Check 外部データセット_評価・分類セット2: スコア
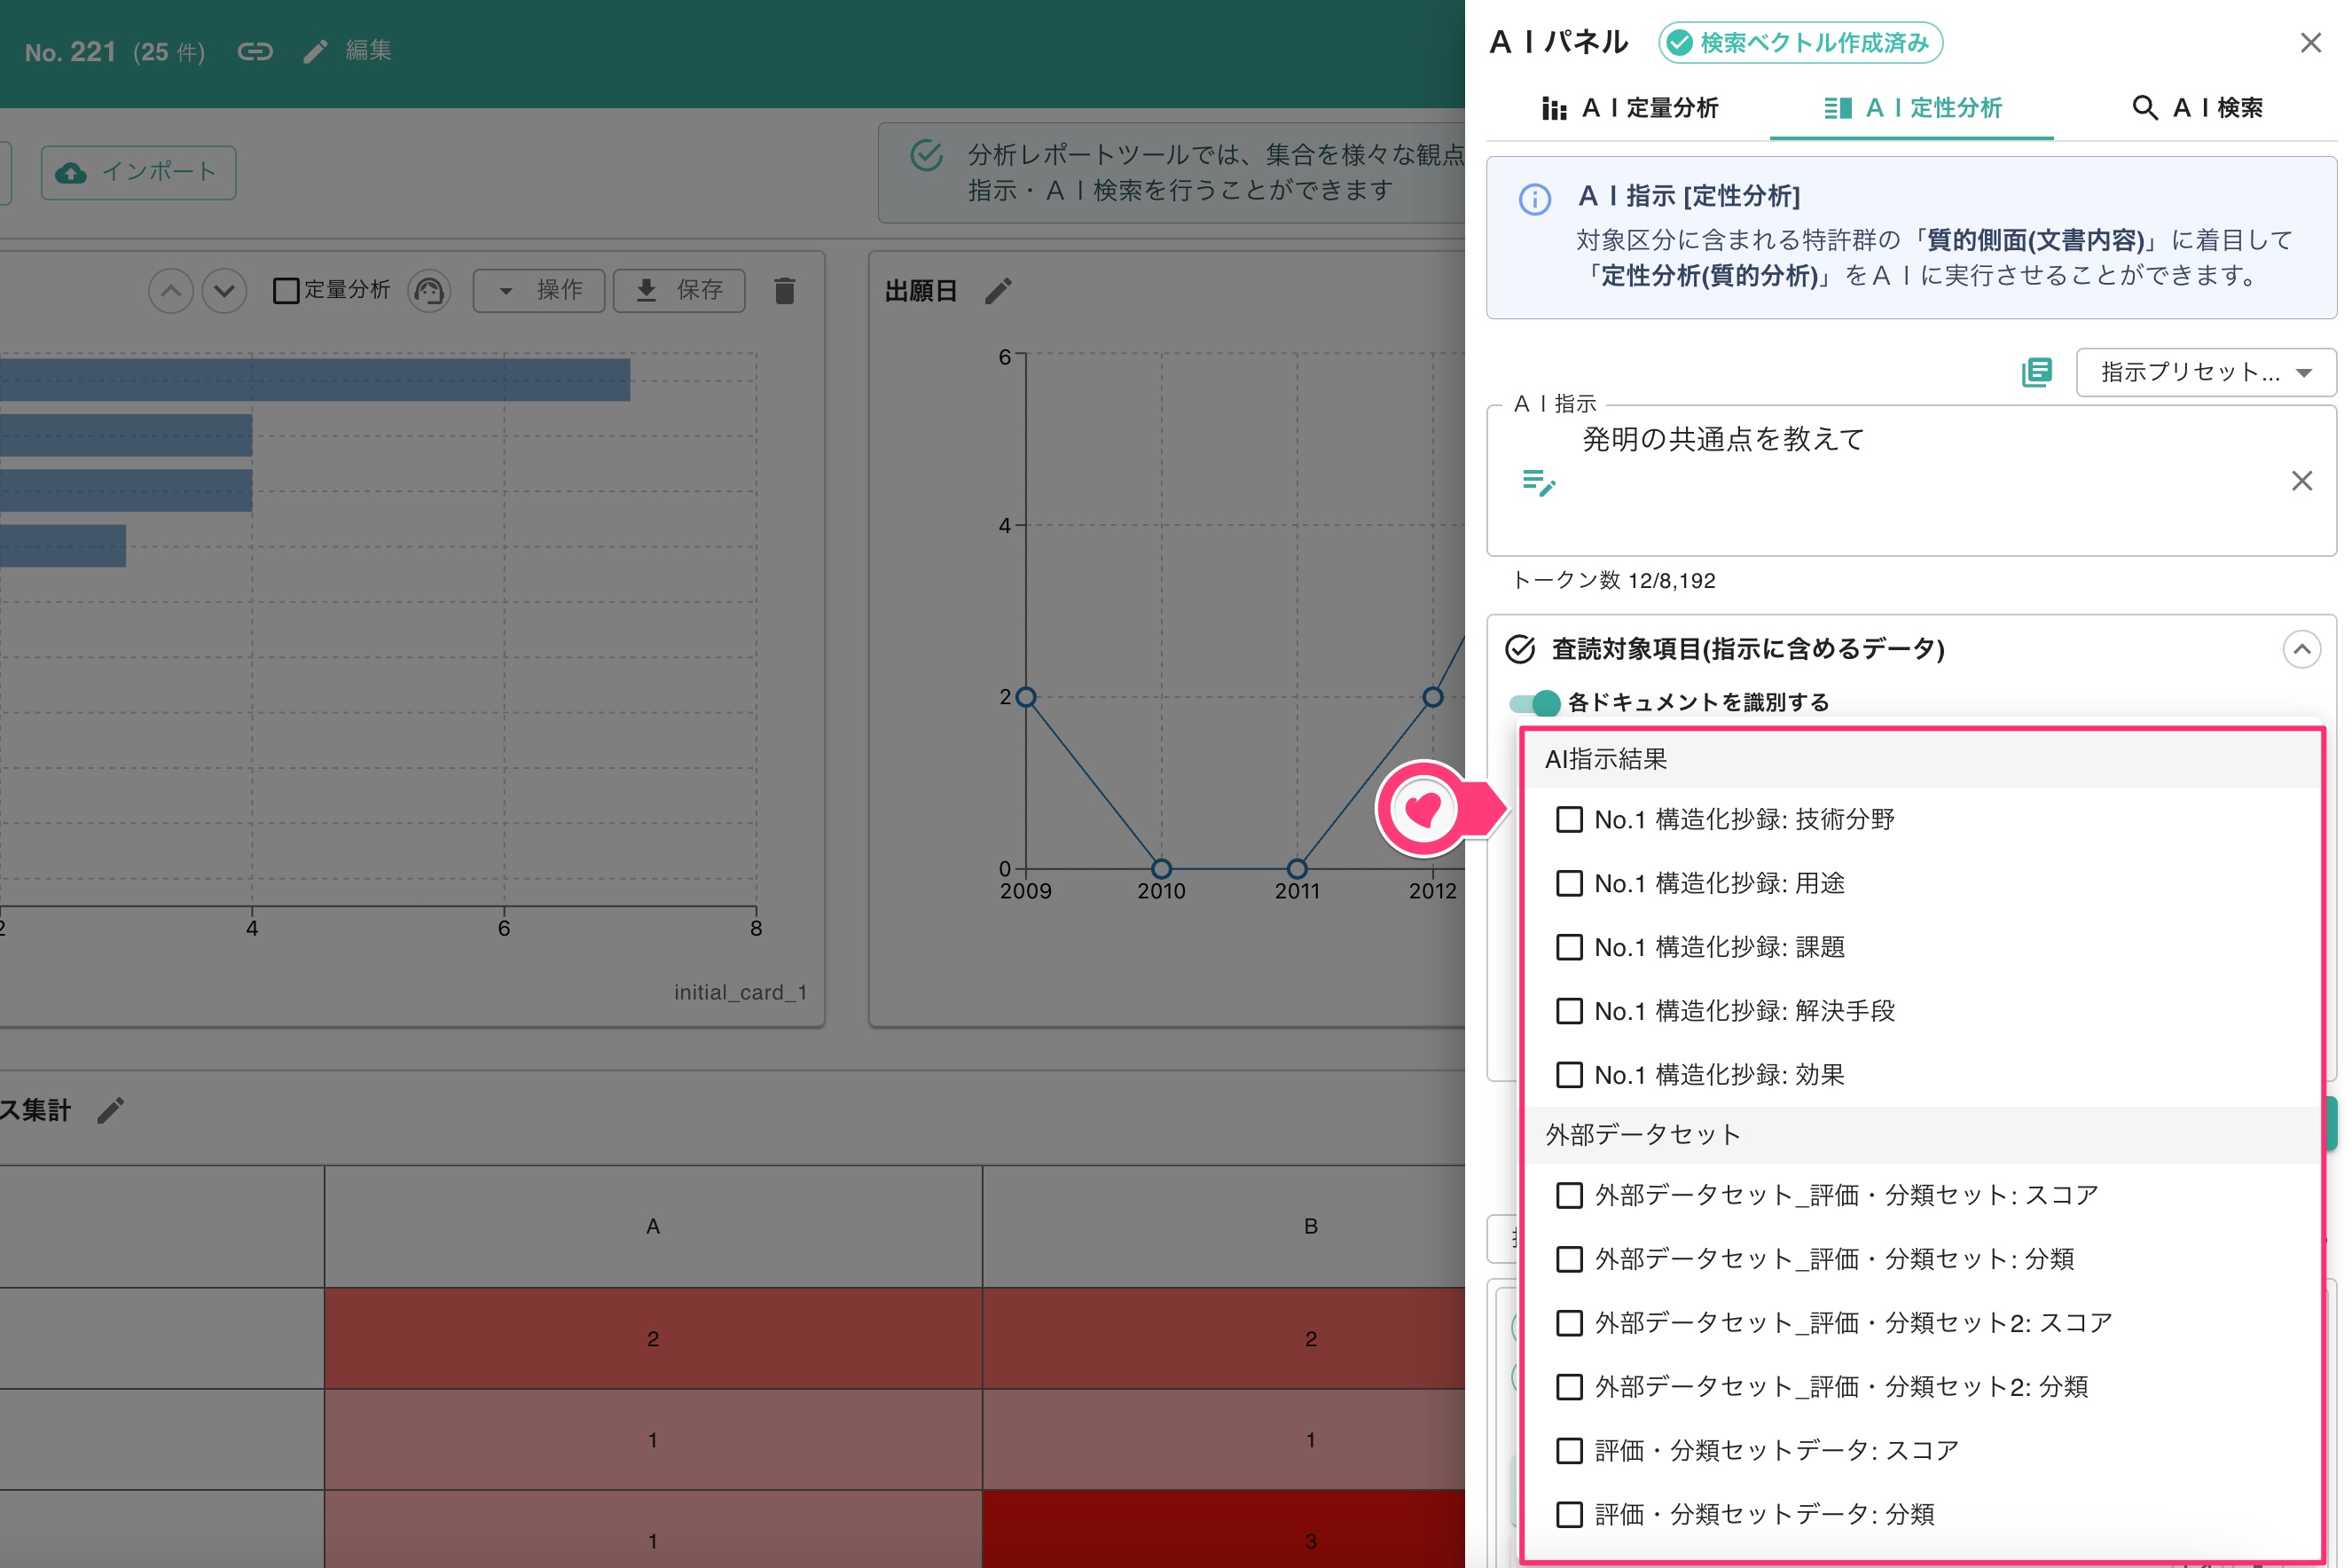The image size is (2352, 1568). pyautogui.click(x=1570, y=1324)
